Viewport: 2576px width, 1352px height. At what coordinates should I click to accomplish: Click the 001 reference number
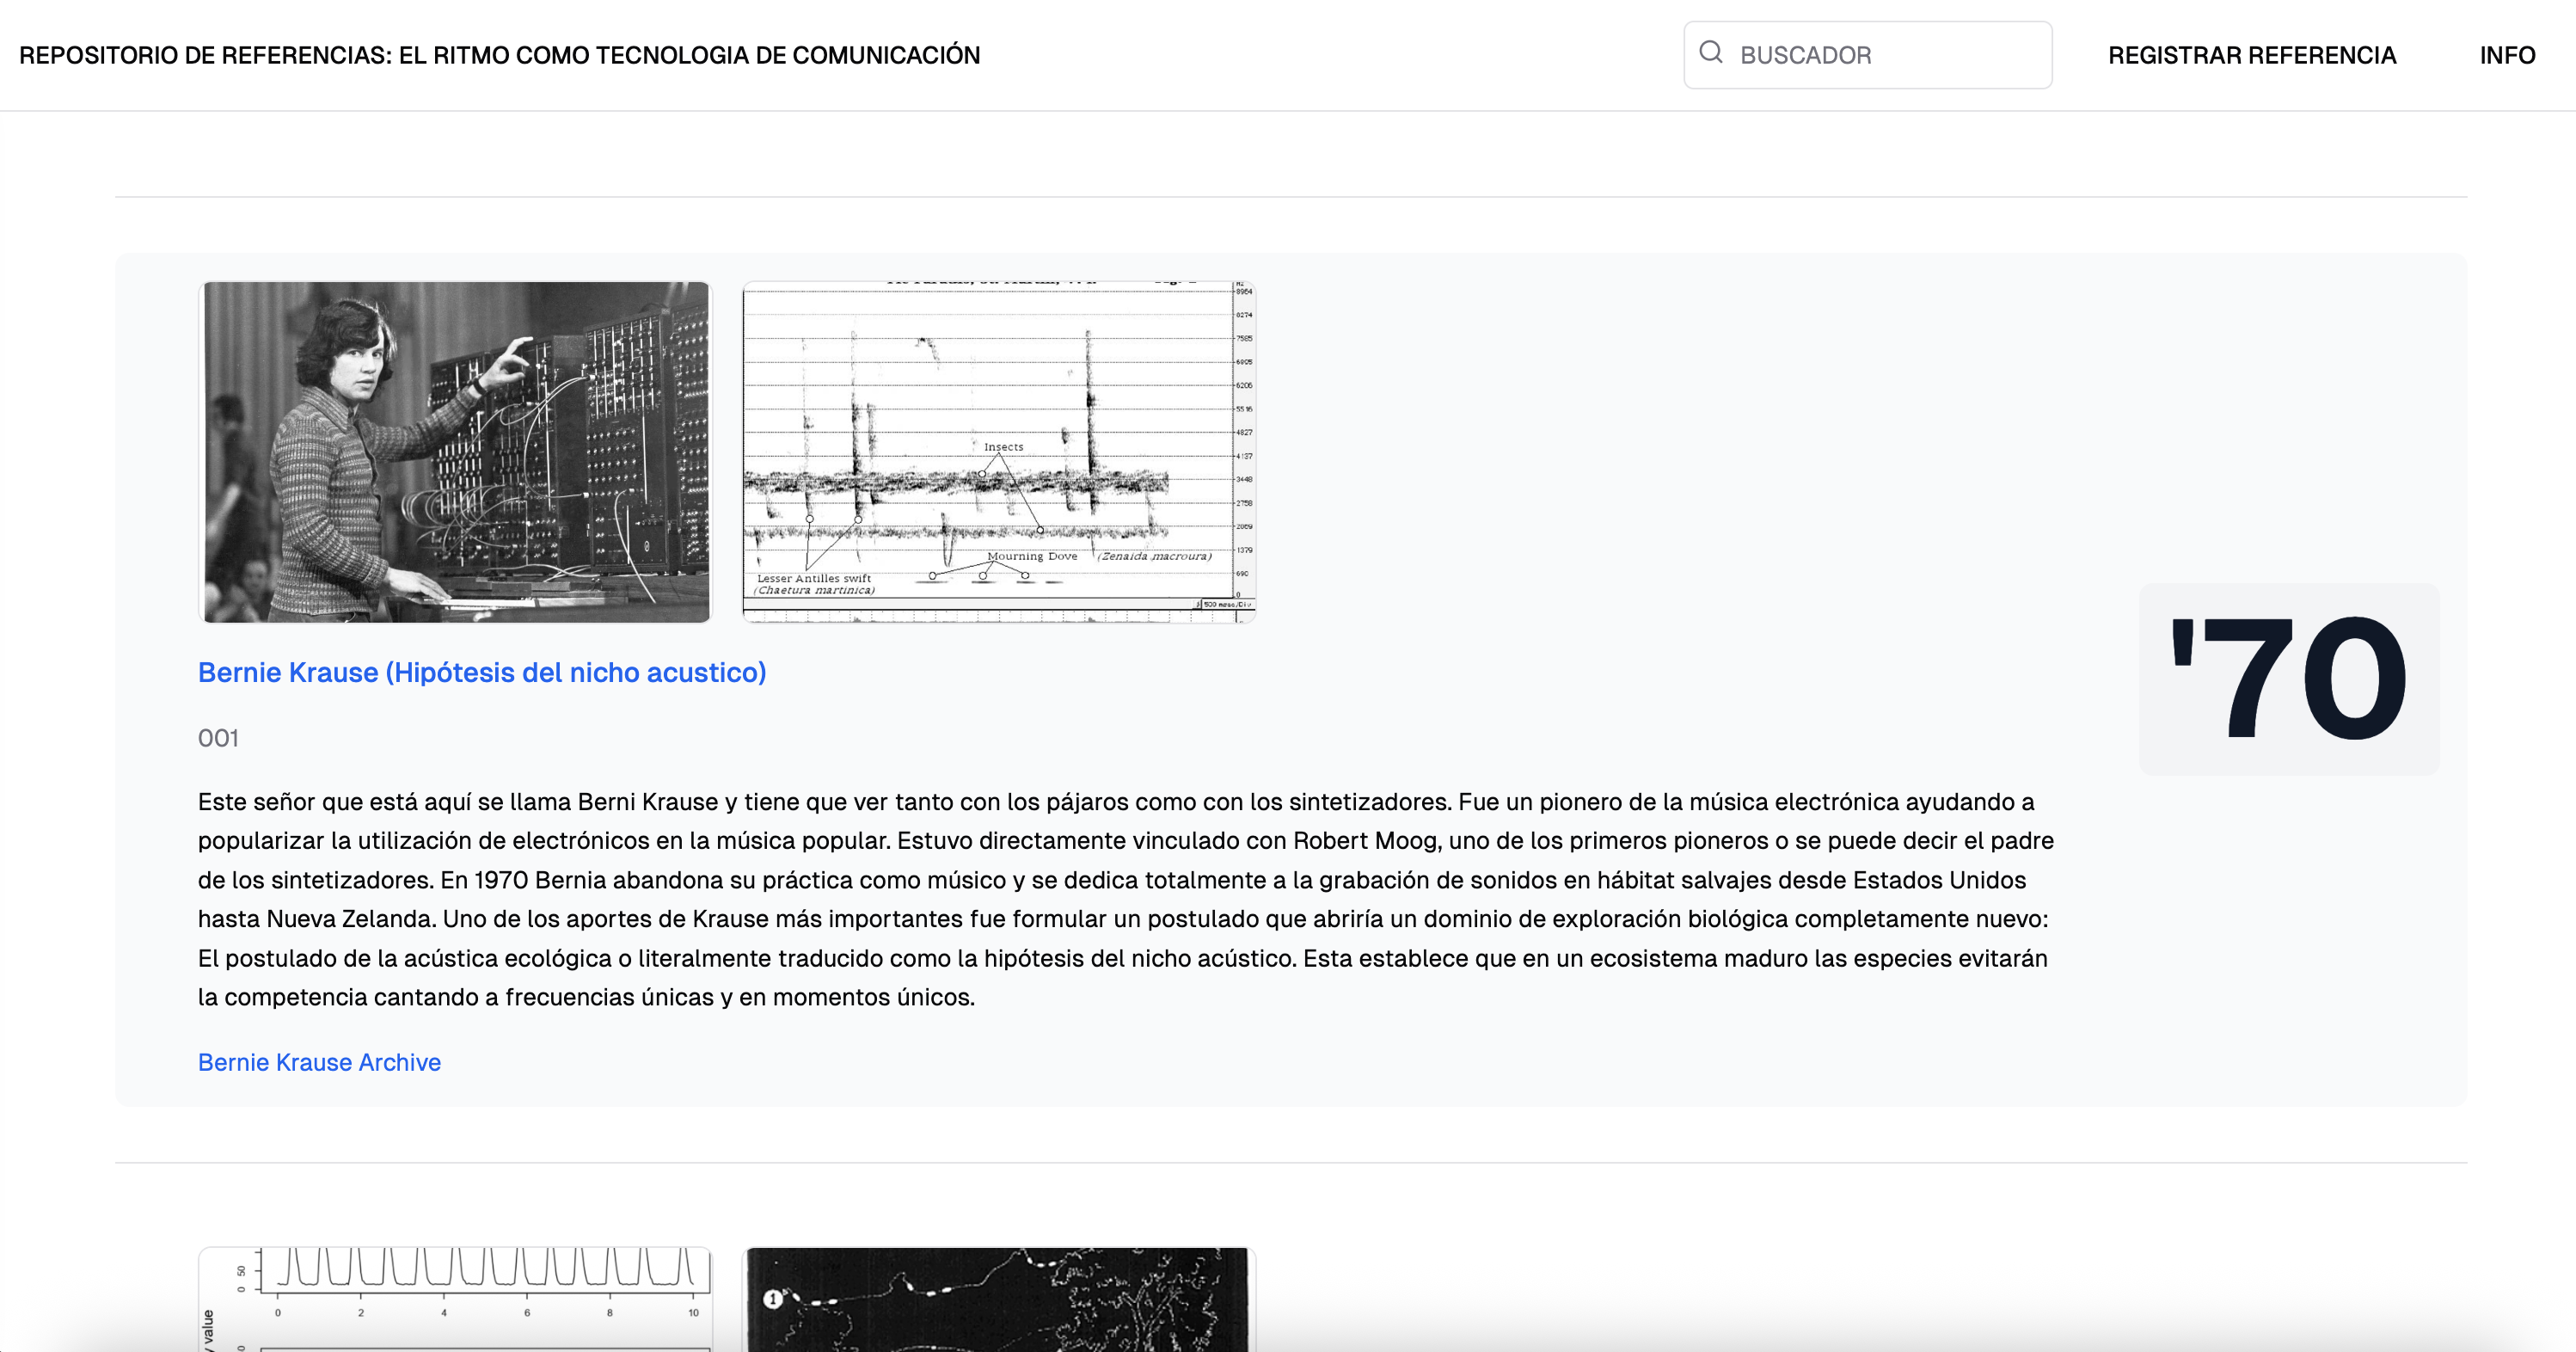click(218, 738)
